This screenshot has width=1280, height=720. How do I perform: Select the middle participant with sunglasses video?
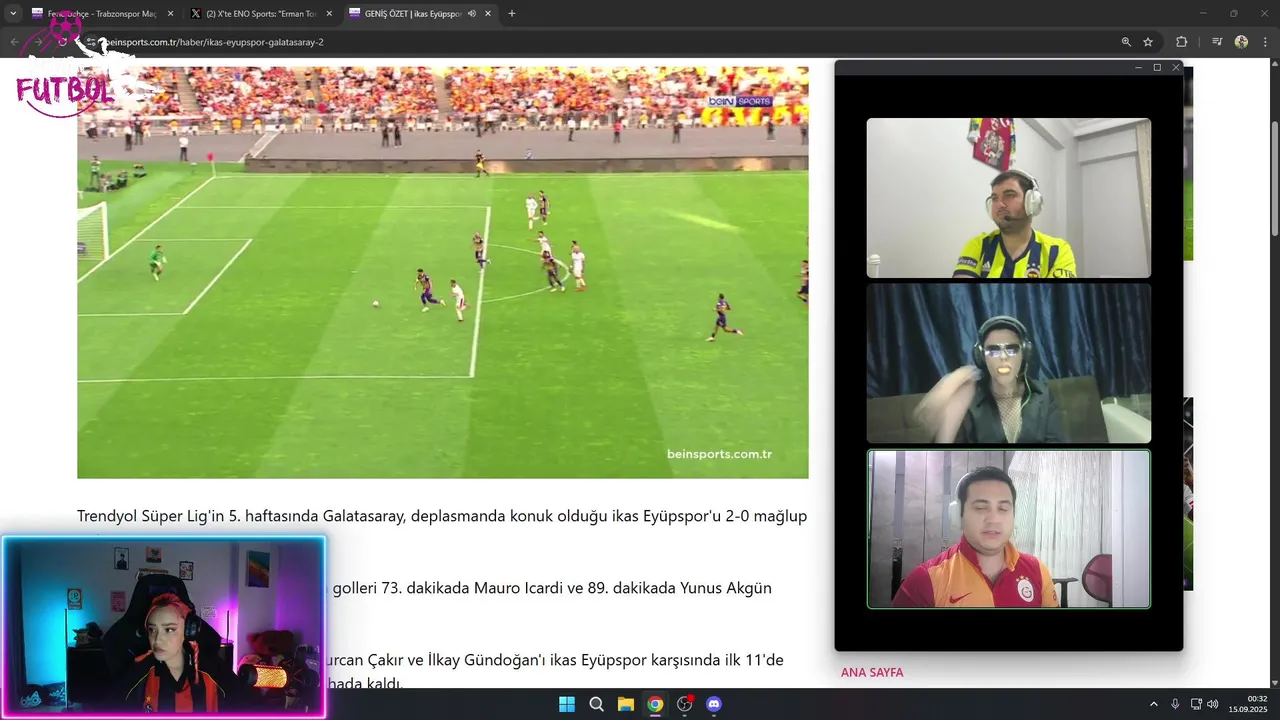click(1008, 363)
